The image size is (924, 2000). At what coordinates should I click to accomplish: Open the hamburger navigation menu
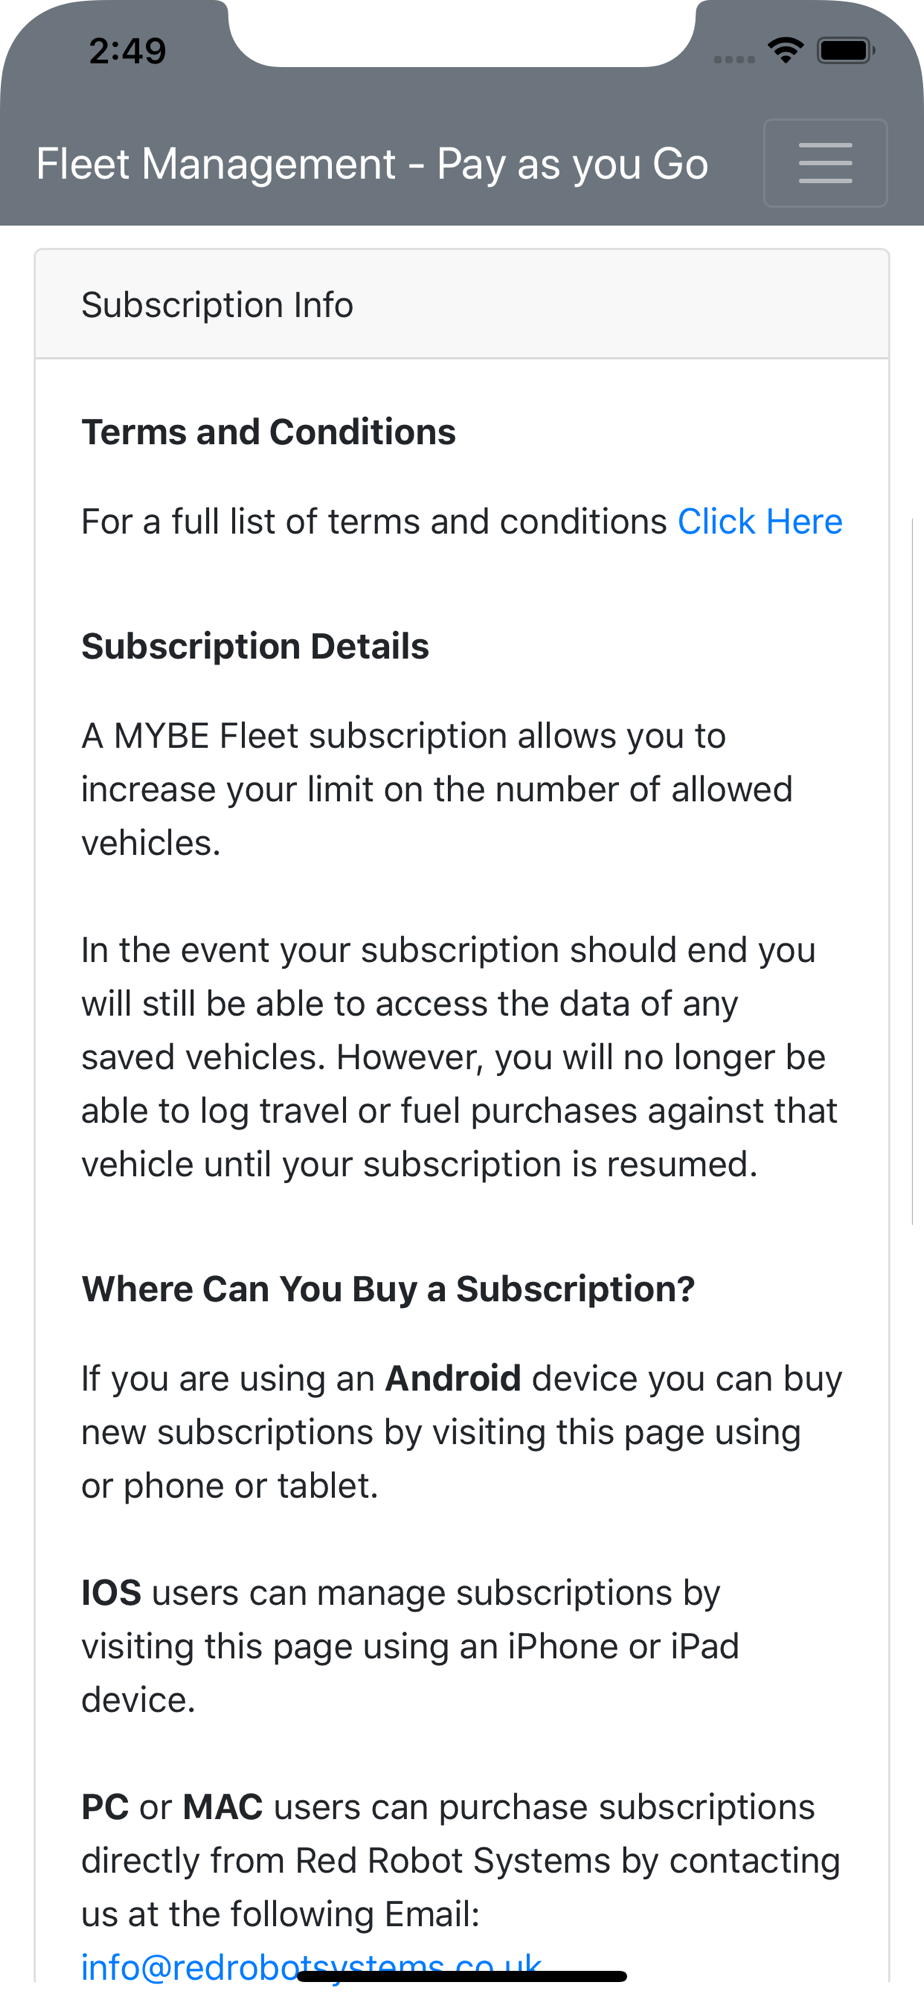click(825, 163)
